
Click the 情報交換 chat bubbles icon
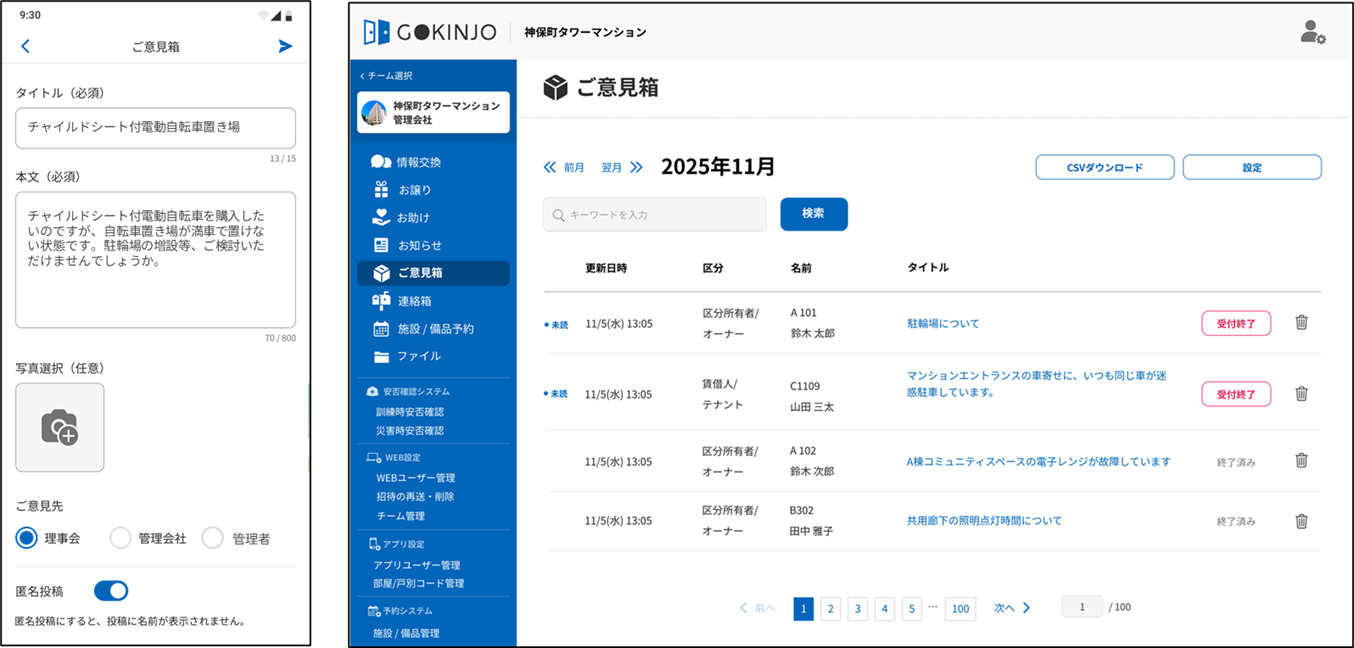[x=381, y=162]
